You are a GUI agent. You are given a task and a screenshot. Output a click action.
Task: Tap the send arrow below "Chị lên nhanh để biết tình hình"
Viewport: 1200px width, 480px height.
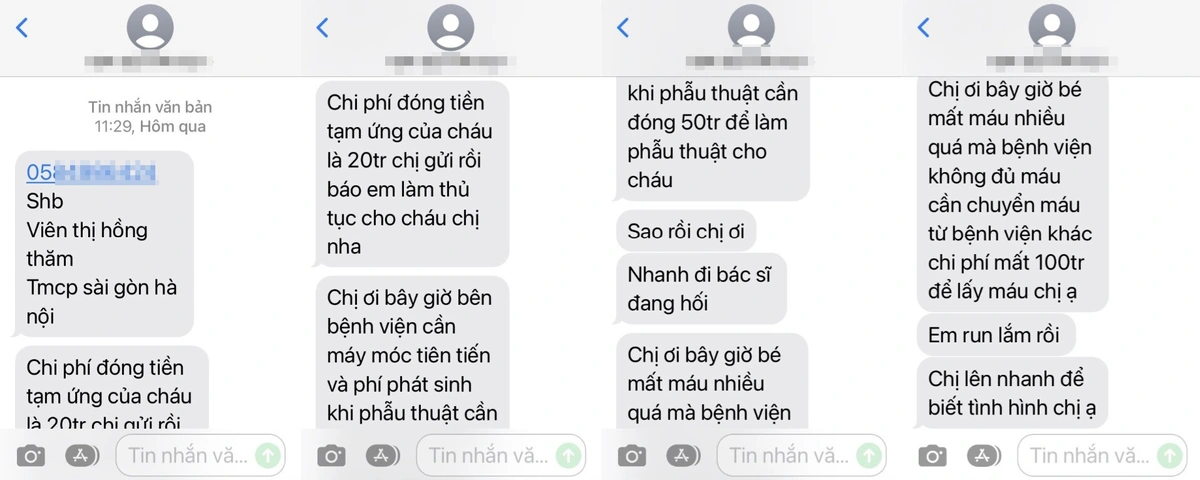coord(1167,456)
